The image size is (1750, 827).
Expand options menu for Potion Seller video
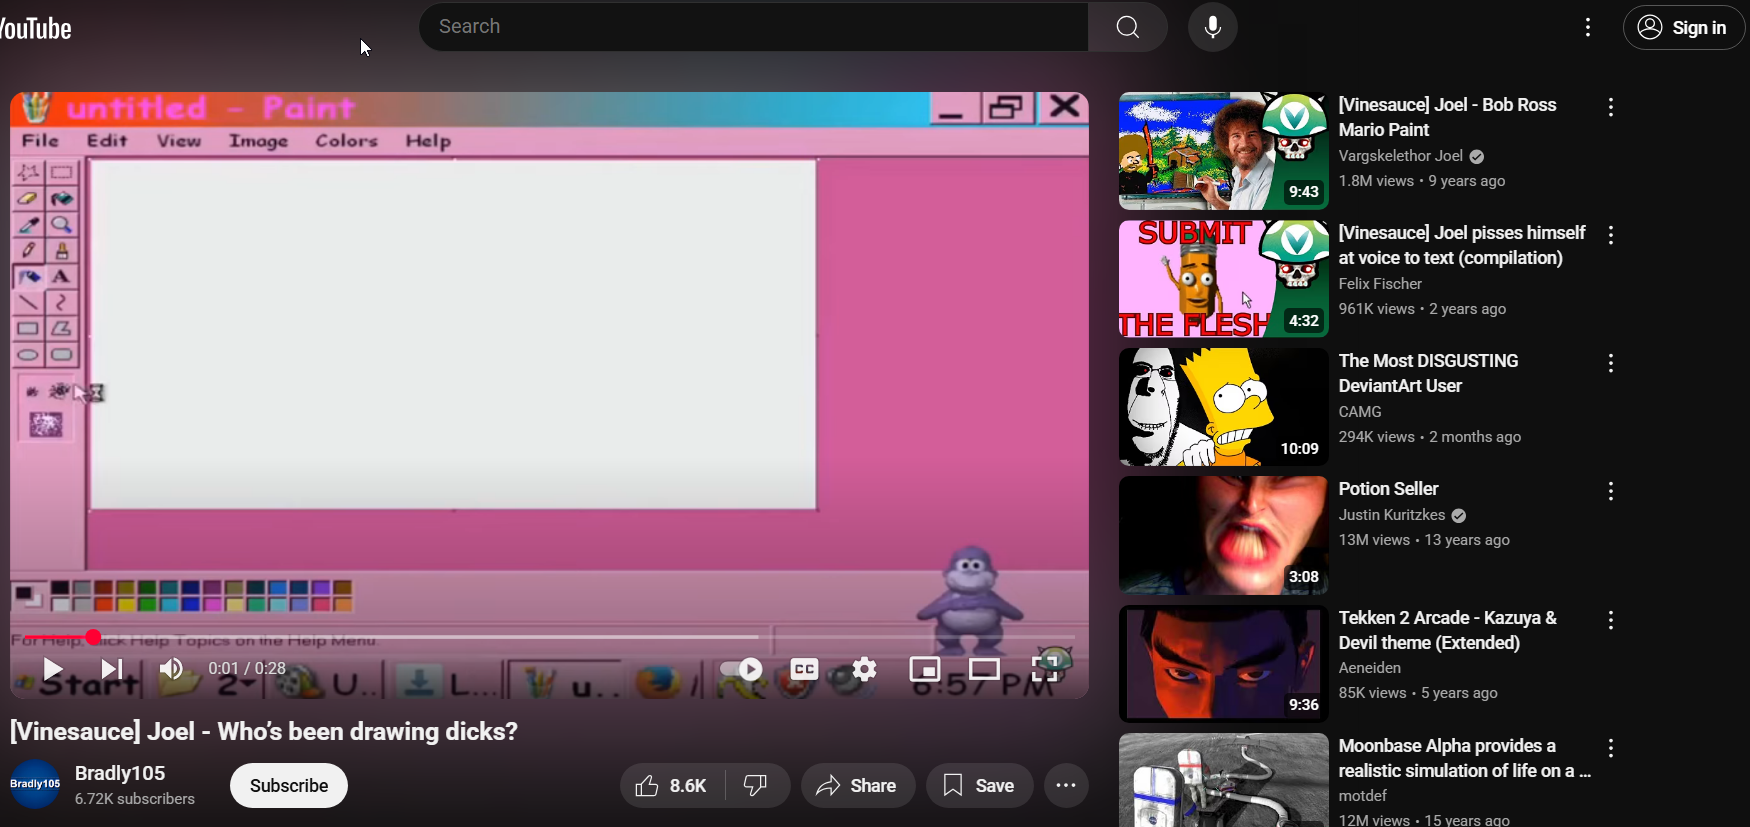coord(1611,491)
